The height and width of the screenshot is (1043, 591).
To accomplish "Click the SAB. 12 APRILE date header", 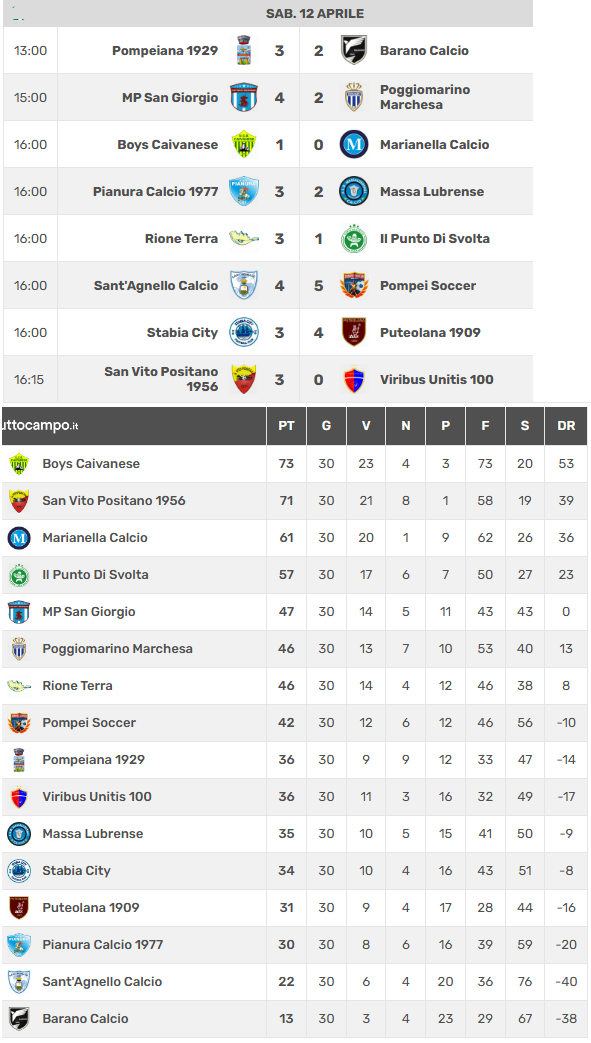I will (x=315, y=13).
